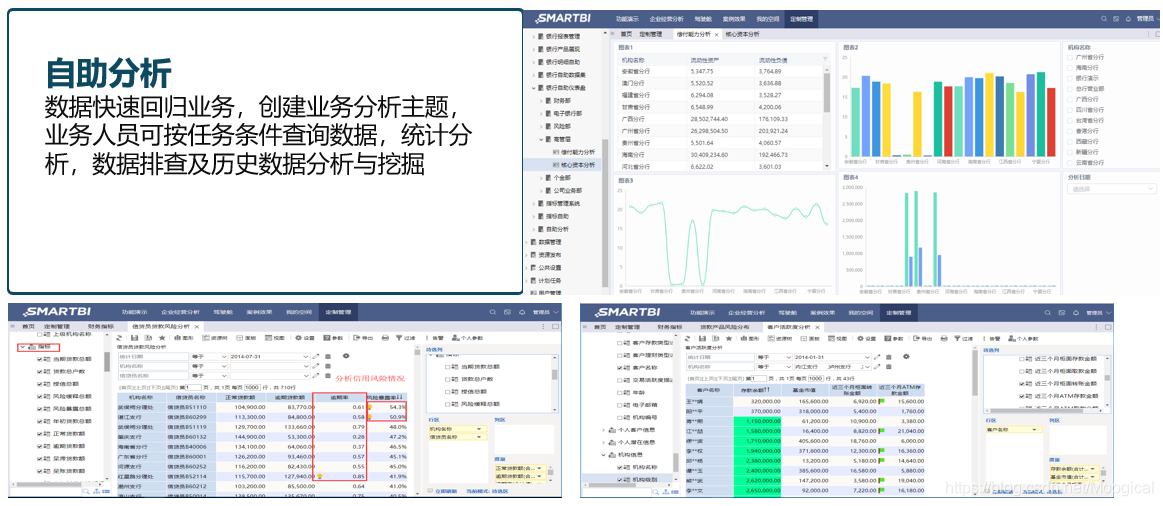Viewport: 1163px width, 506px height.
Task: Open 机构名称 dropdown arrow in loan risk 行区
Action: (479, 429)
